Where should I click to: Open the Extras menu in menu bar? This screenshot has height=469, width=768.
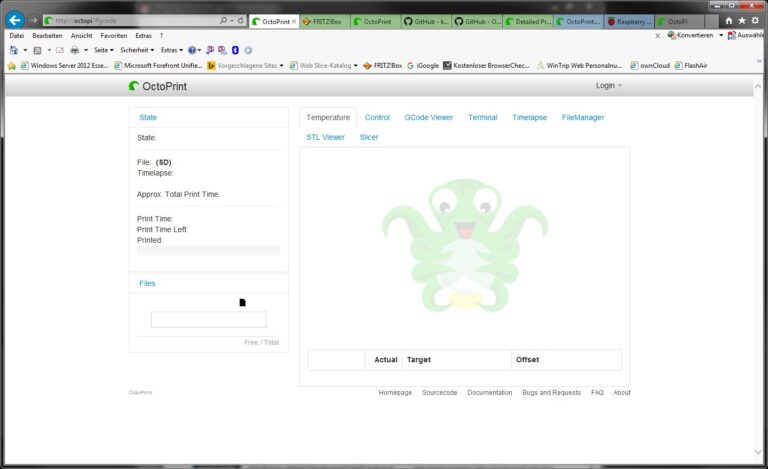click(x=144, y=36)
